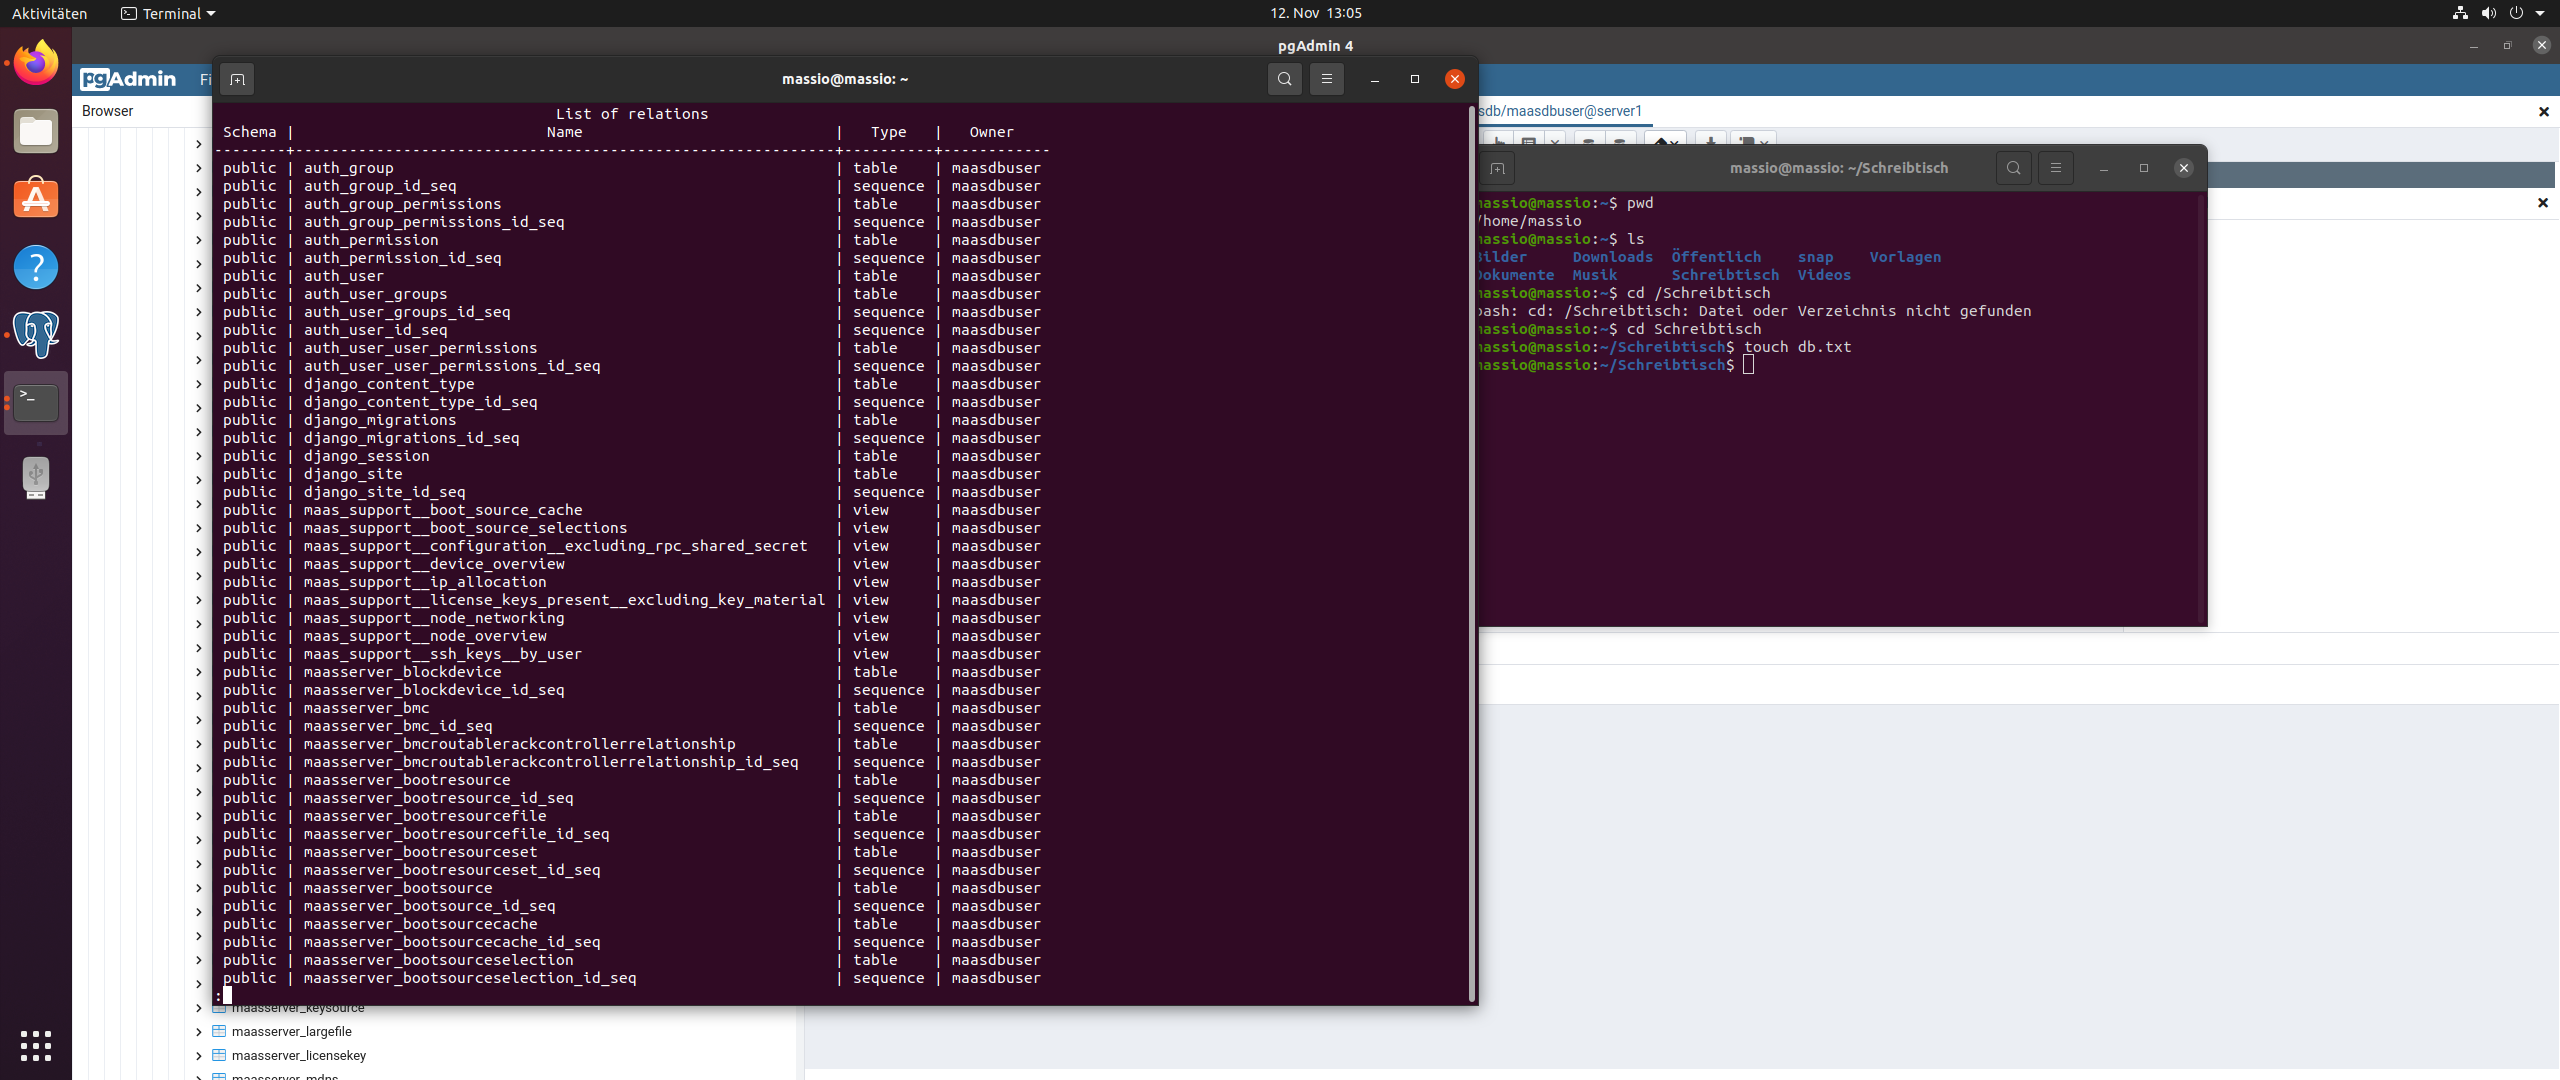Screen dimensions: 2560x1080
Task: Add new tab in Schreibtisch terminal
Action: point(1497,168)
